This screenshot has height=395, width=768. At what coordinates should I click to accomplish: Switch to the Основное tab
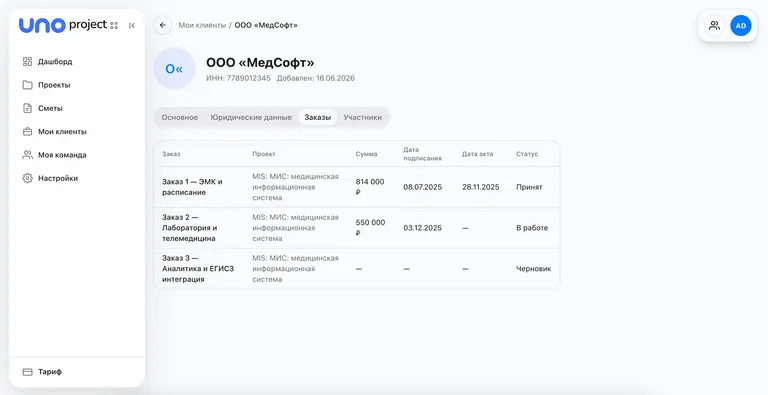pos(180,118)
